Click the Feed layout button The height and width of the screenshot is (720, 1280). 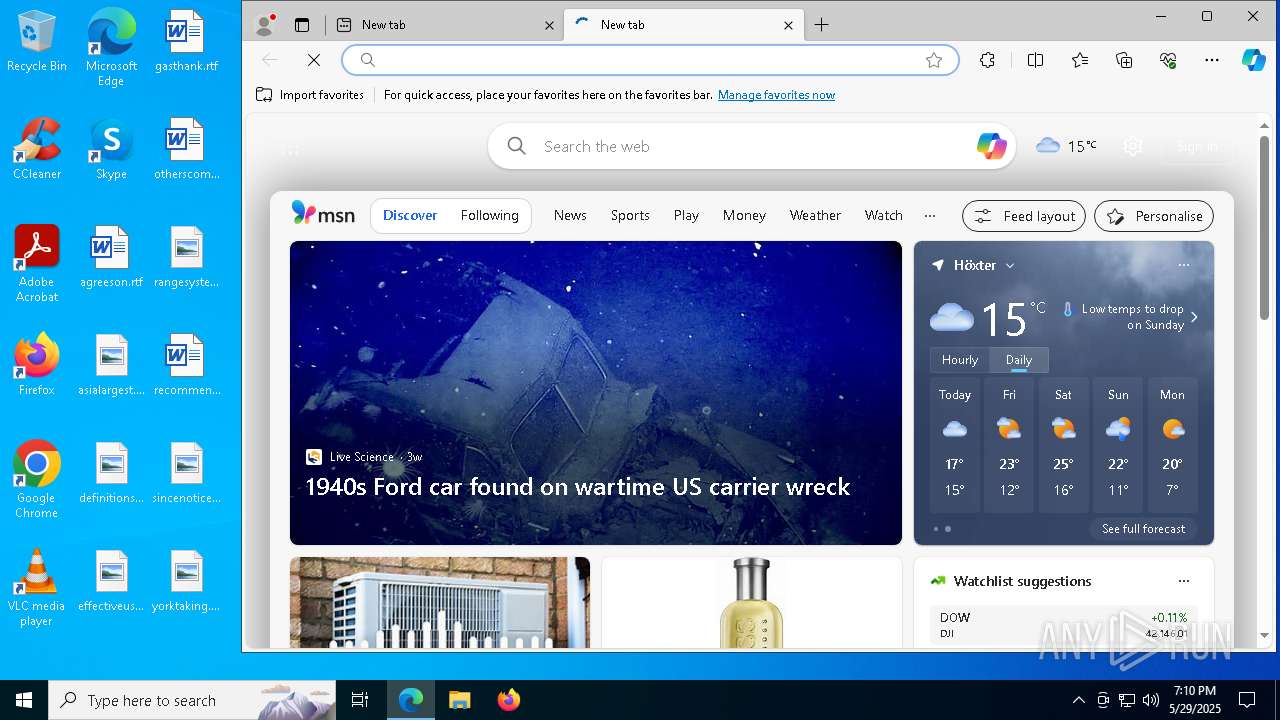[x=1024, y=216]
